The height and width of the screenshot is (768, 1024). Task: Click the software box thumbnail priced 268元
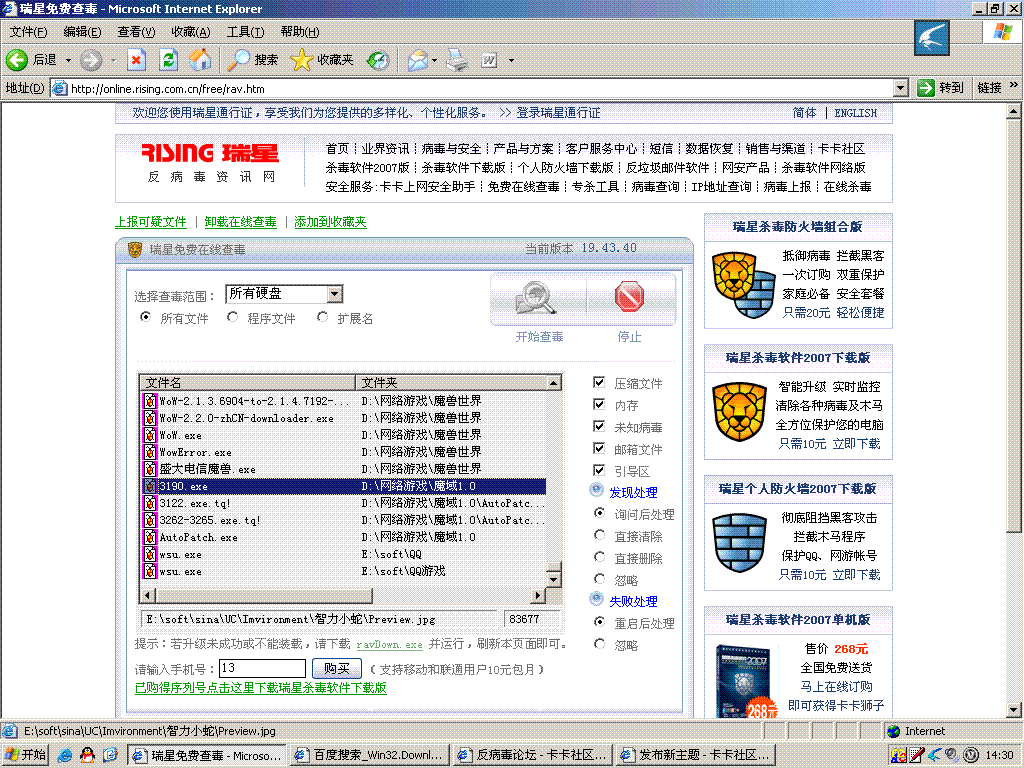(x=748, y=681)
